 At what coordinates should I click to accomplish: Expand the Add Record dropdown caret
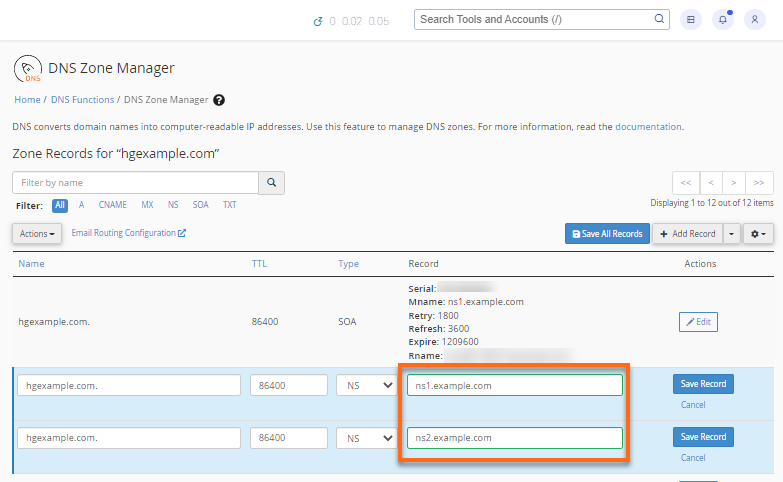(x=732, y=234)
